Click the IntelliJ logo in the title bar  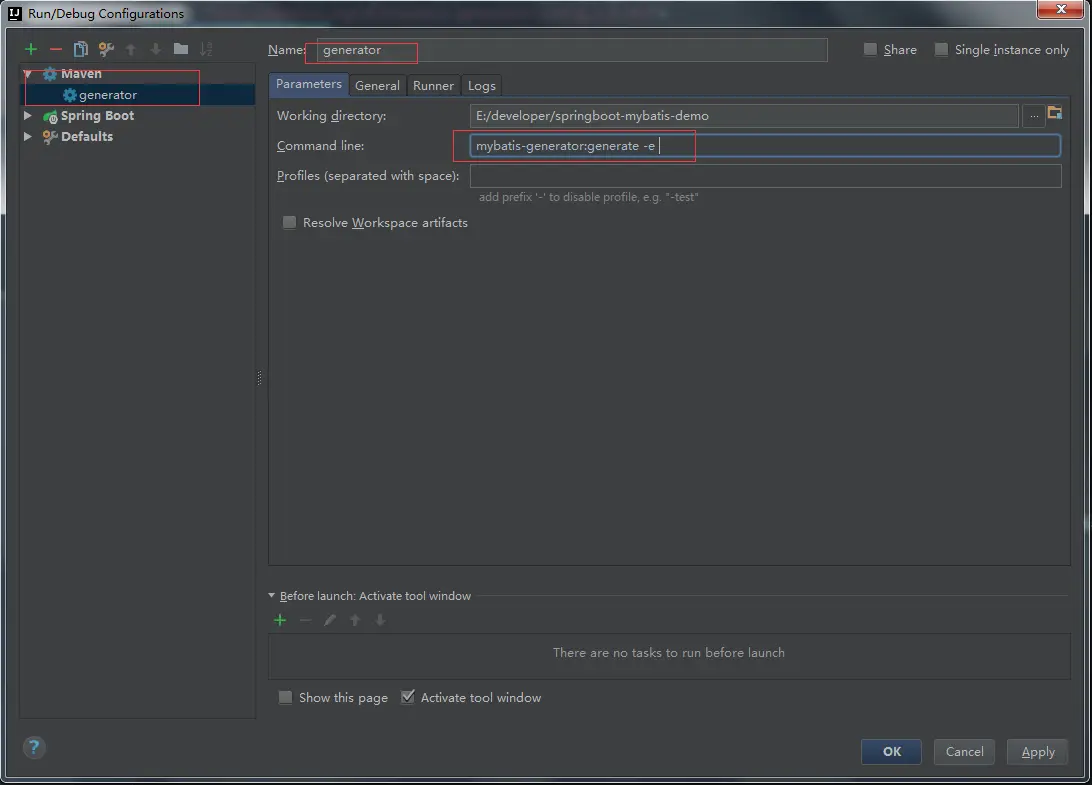tap(15, 13)
